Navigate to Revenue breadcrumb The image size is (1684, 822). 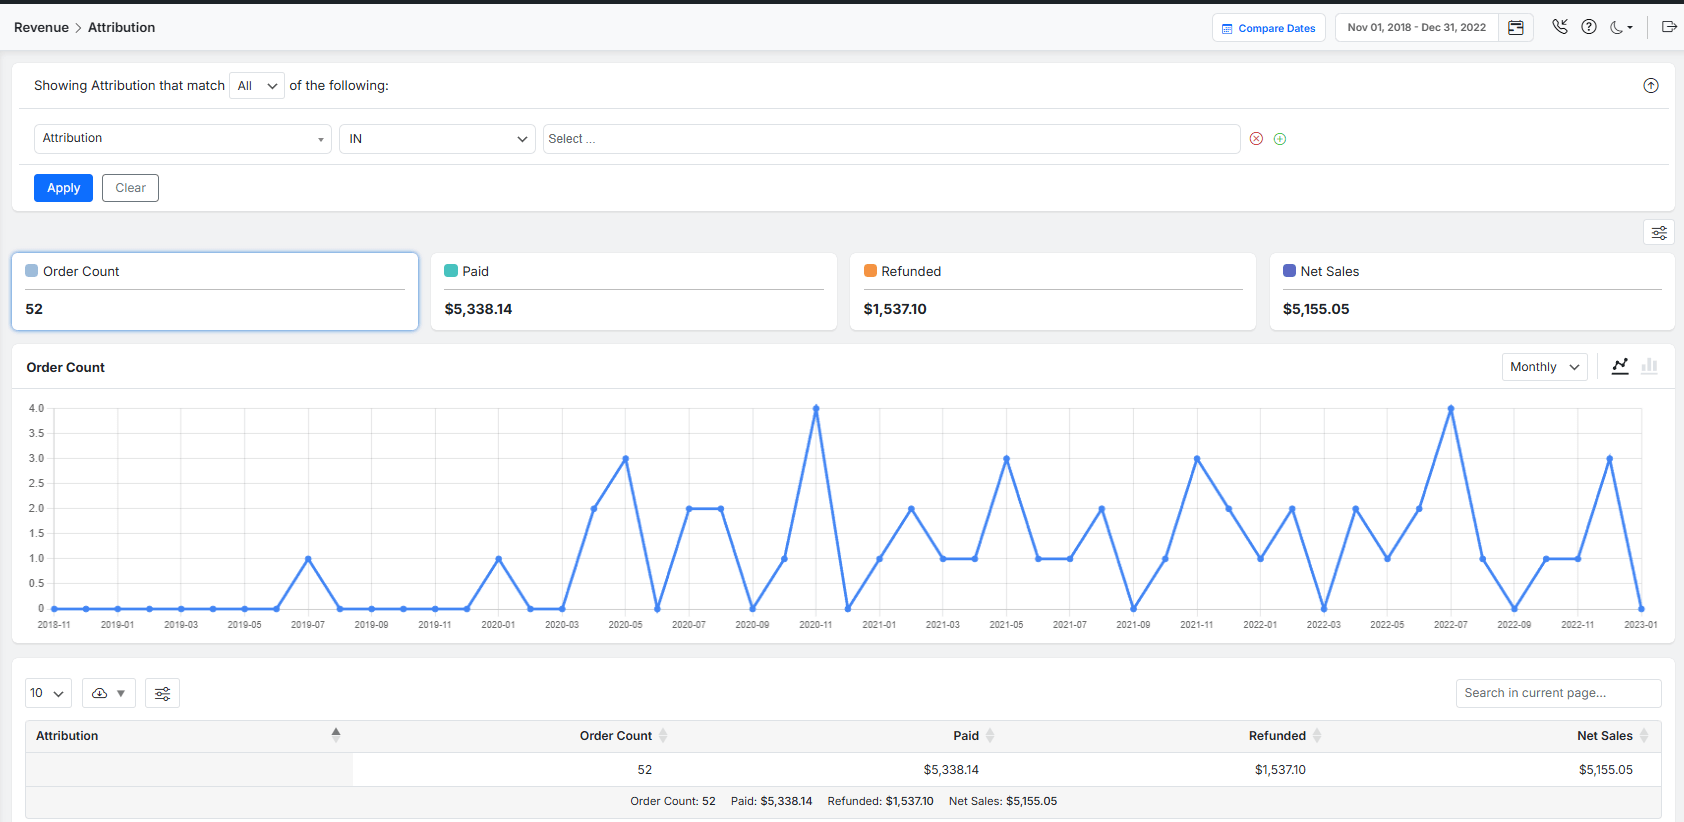(x=41, y=28)
